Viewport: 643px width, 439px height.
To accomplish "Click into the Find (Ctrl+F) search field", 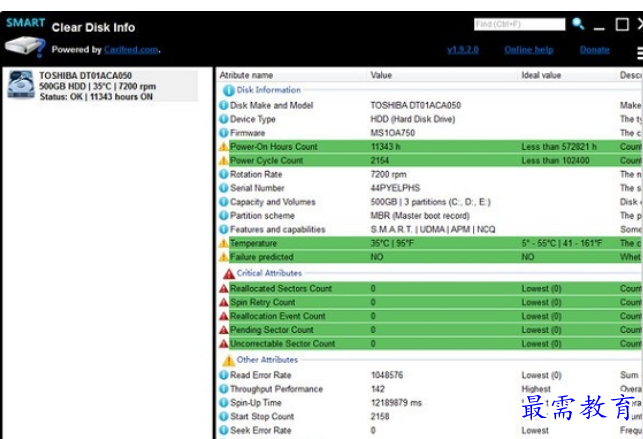I will click(520, 24).
